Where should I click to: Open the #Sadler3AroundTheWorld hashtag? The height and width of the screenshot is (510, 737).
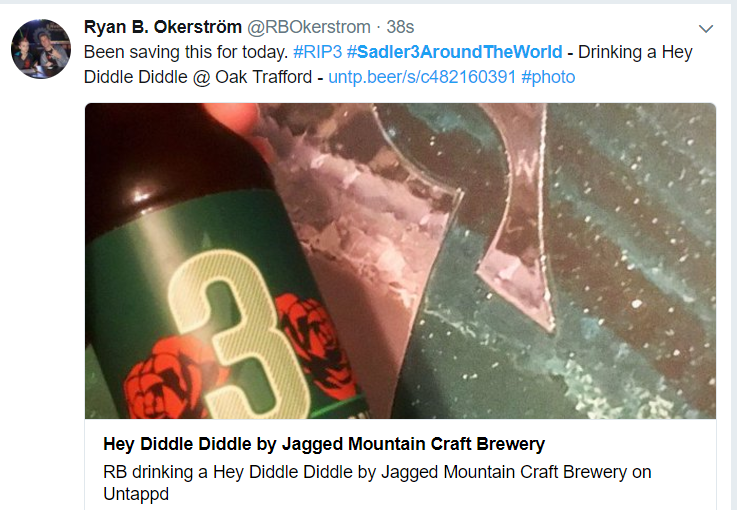tap(455, 52)
